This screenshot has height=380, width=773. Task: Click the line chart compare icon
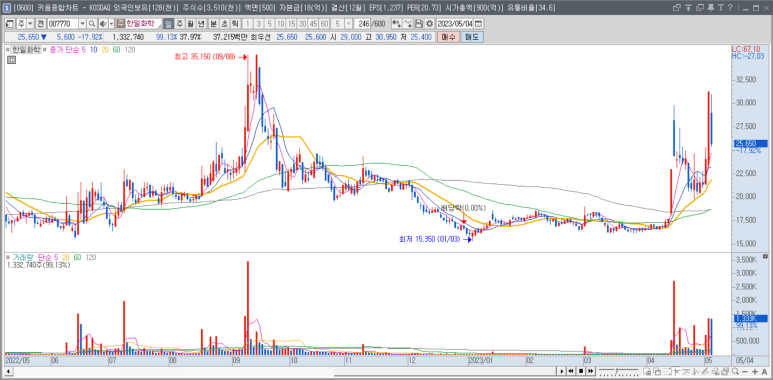point(408,24)
